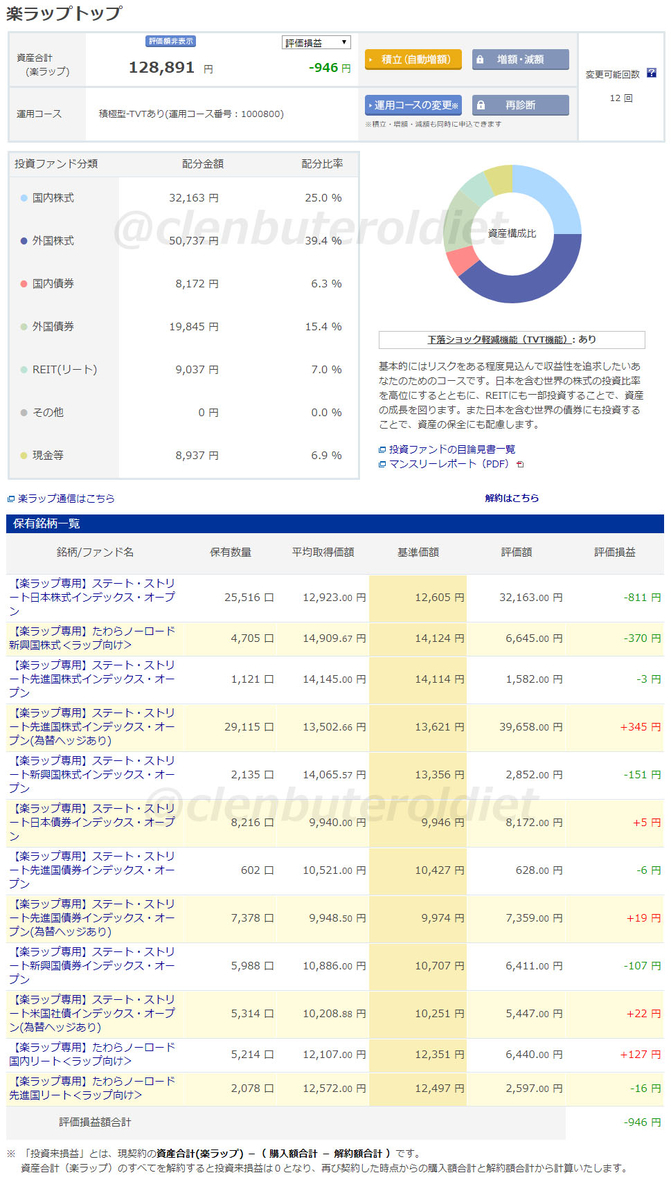Viewport: 671px width, 1200px height.
Task: Open the 先進国債券インデックス fund link with 602口
Action: (x=93, y=870)
